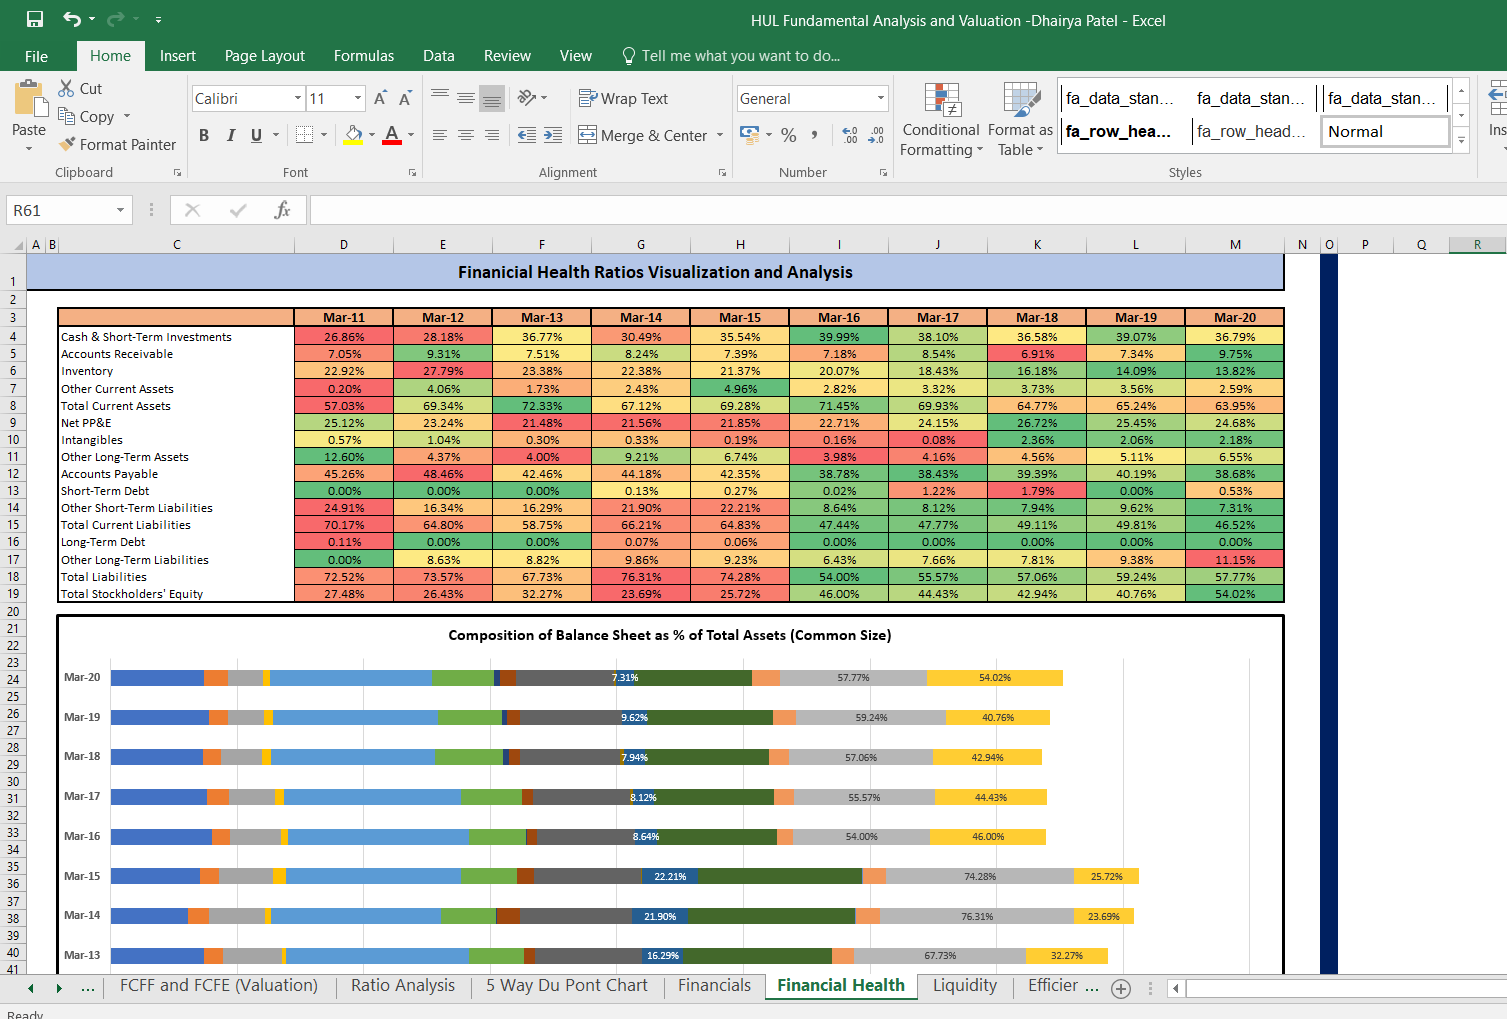The width and height of the screenshot is (1507, 1019).
Task: Undo the last action
Action: 72,19
